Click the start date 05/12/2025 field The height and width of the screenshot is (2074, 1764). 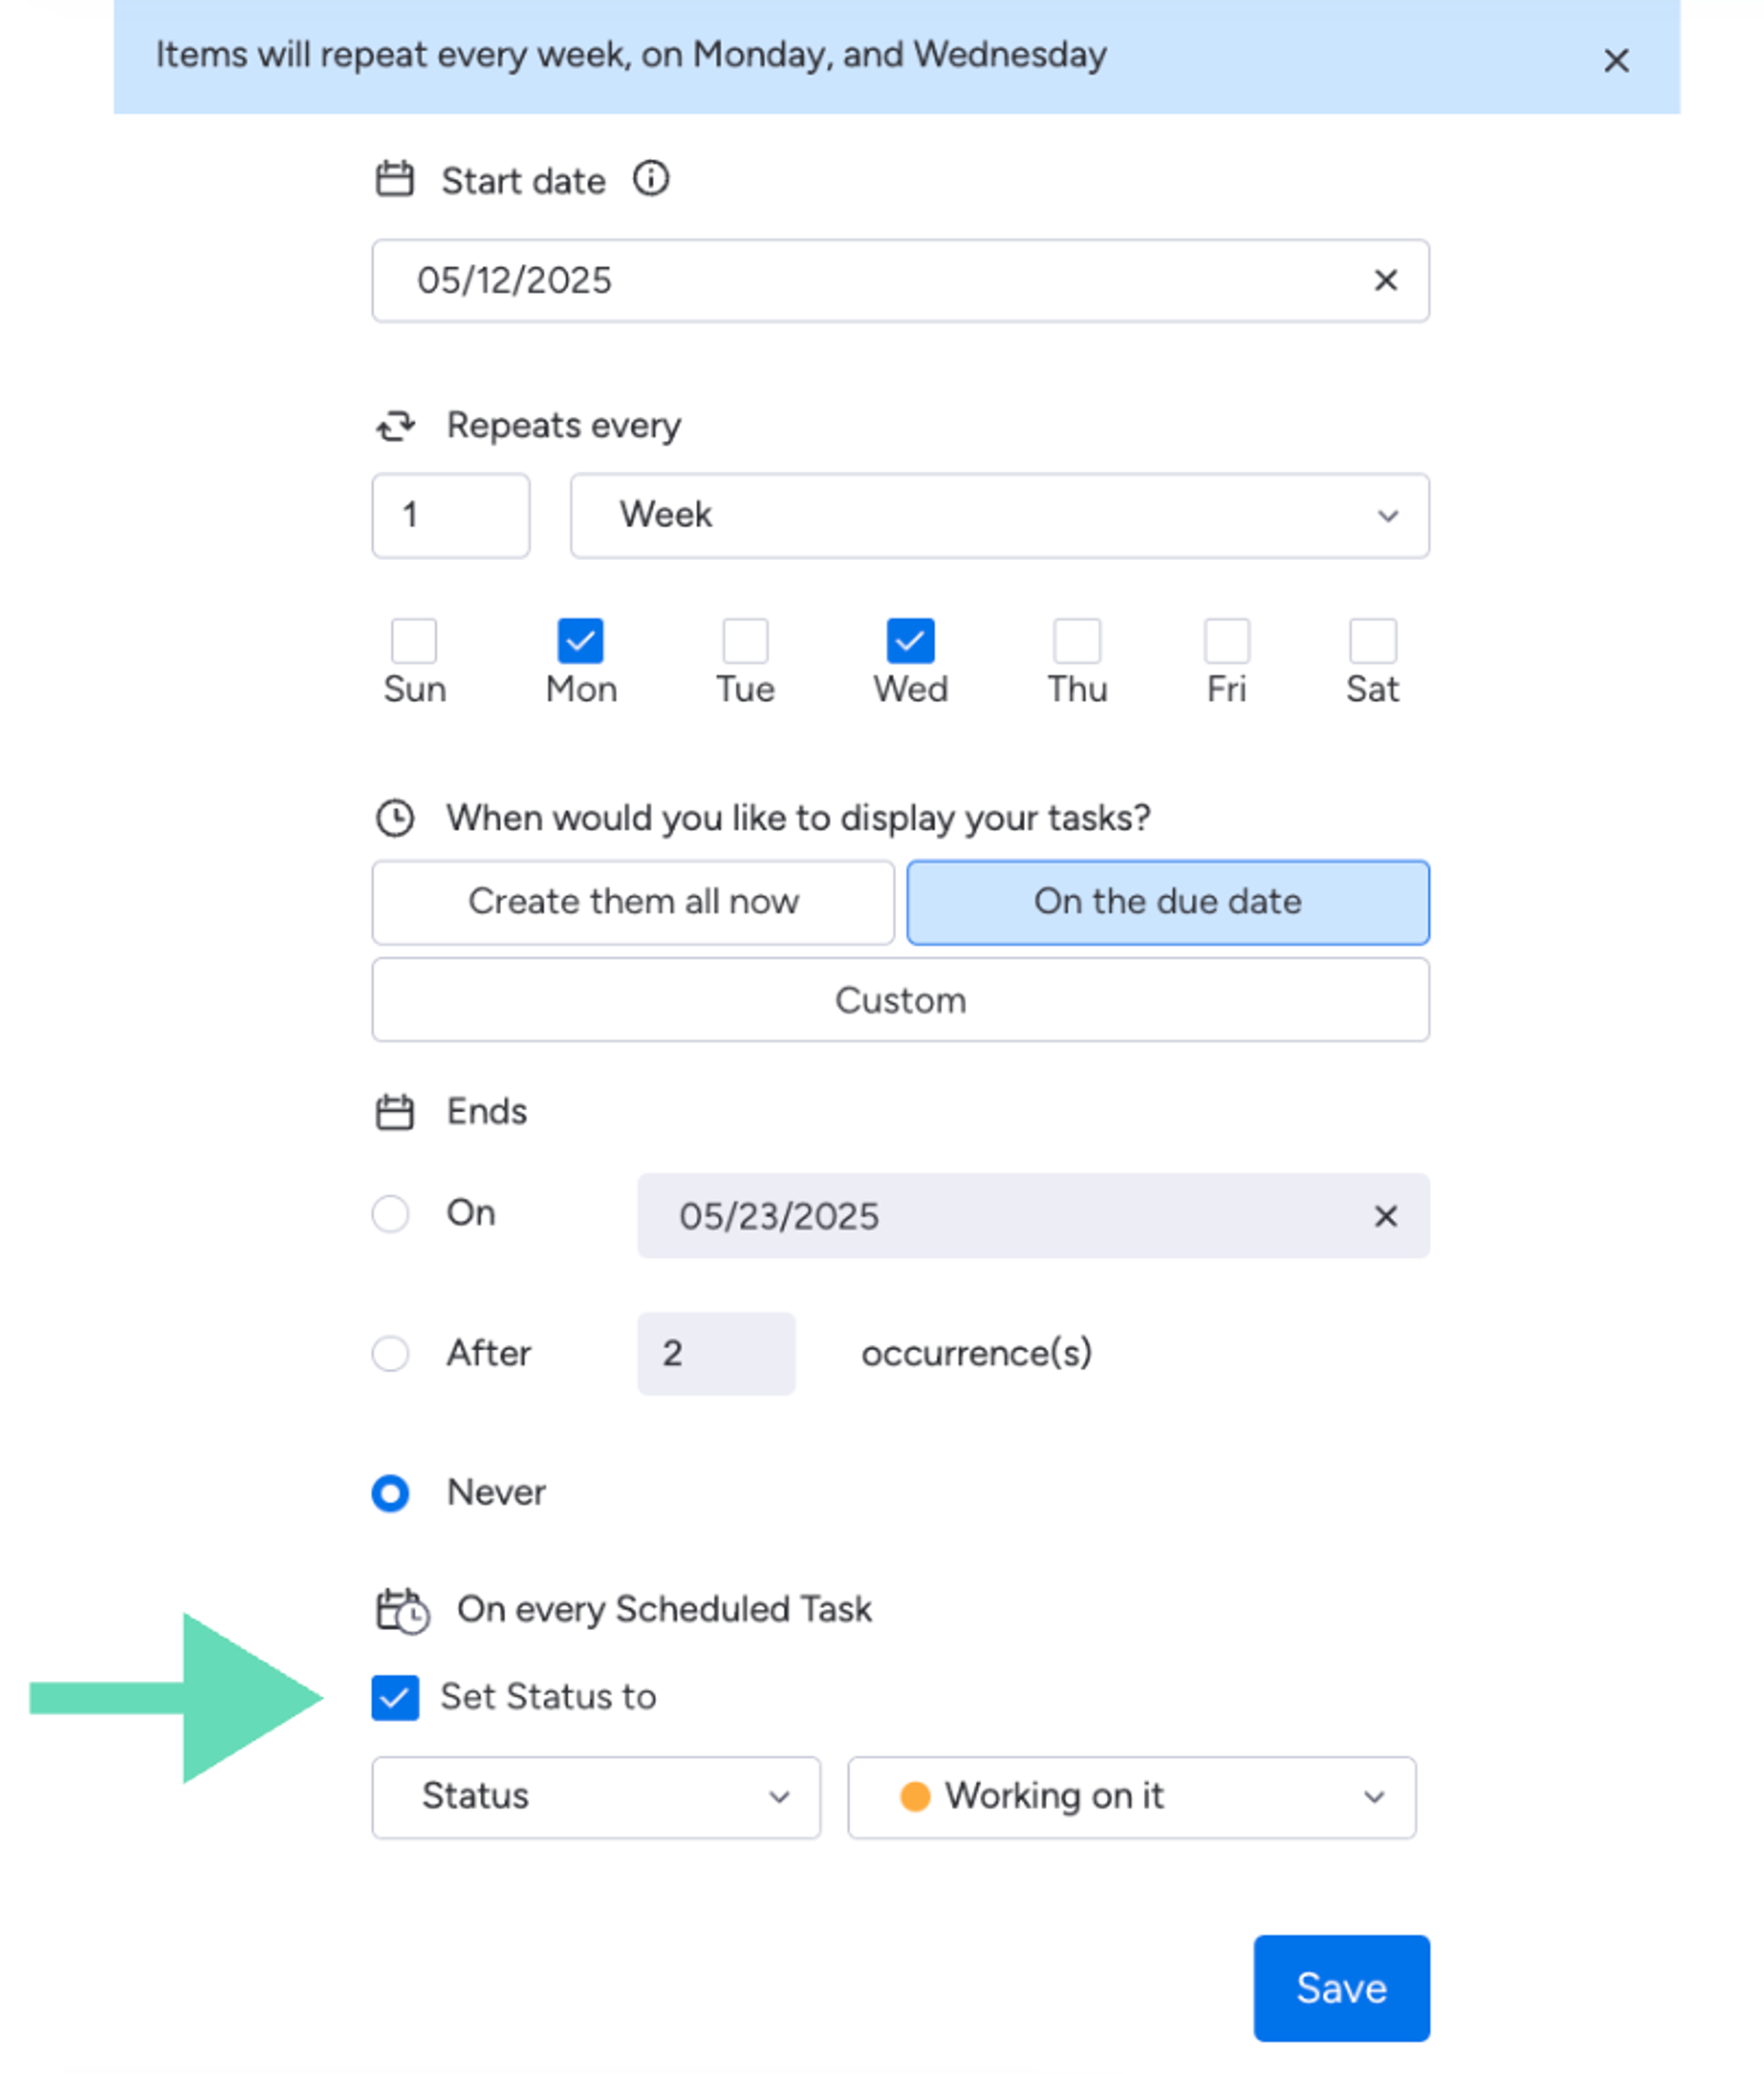pyautogui.click(x=900, y=280)
